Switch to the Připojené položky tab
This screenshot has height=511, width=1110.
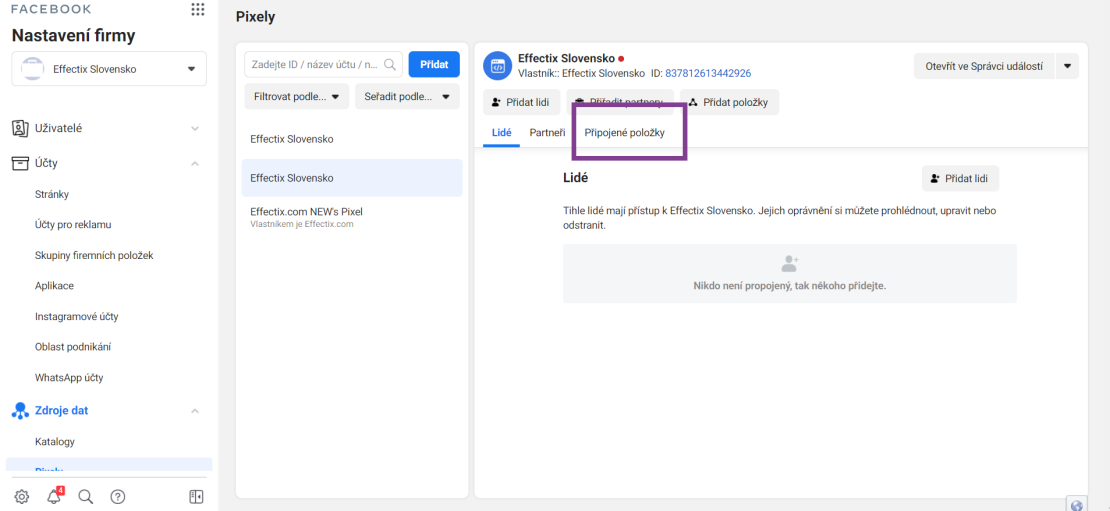click(624, 132)
